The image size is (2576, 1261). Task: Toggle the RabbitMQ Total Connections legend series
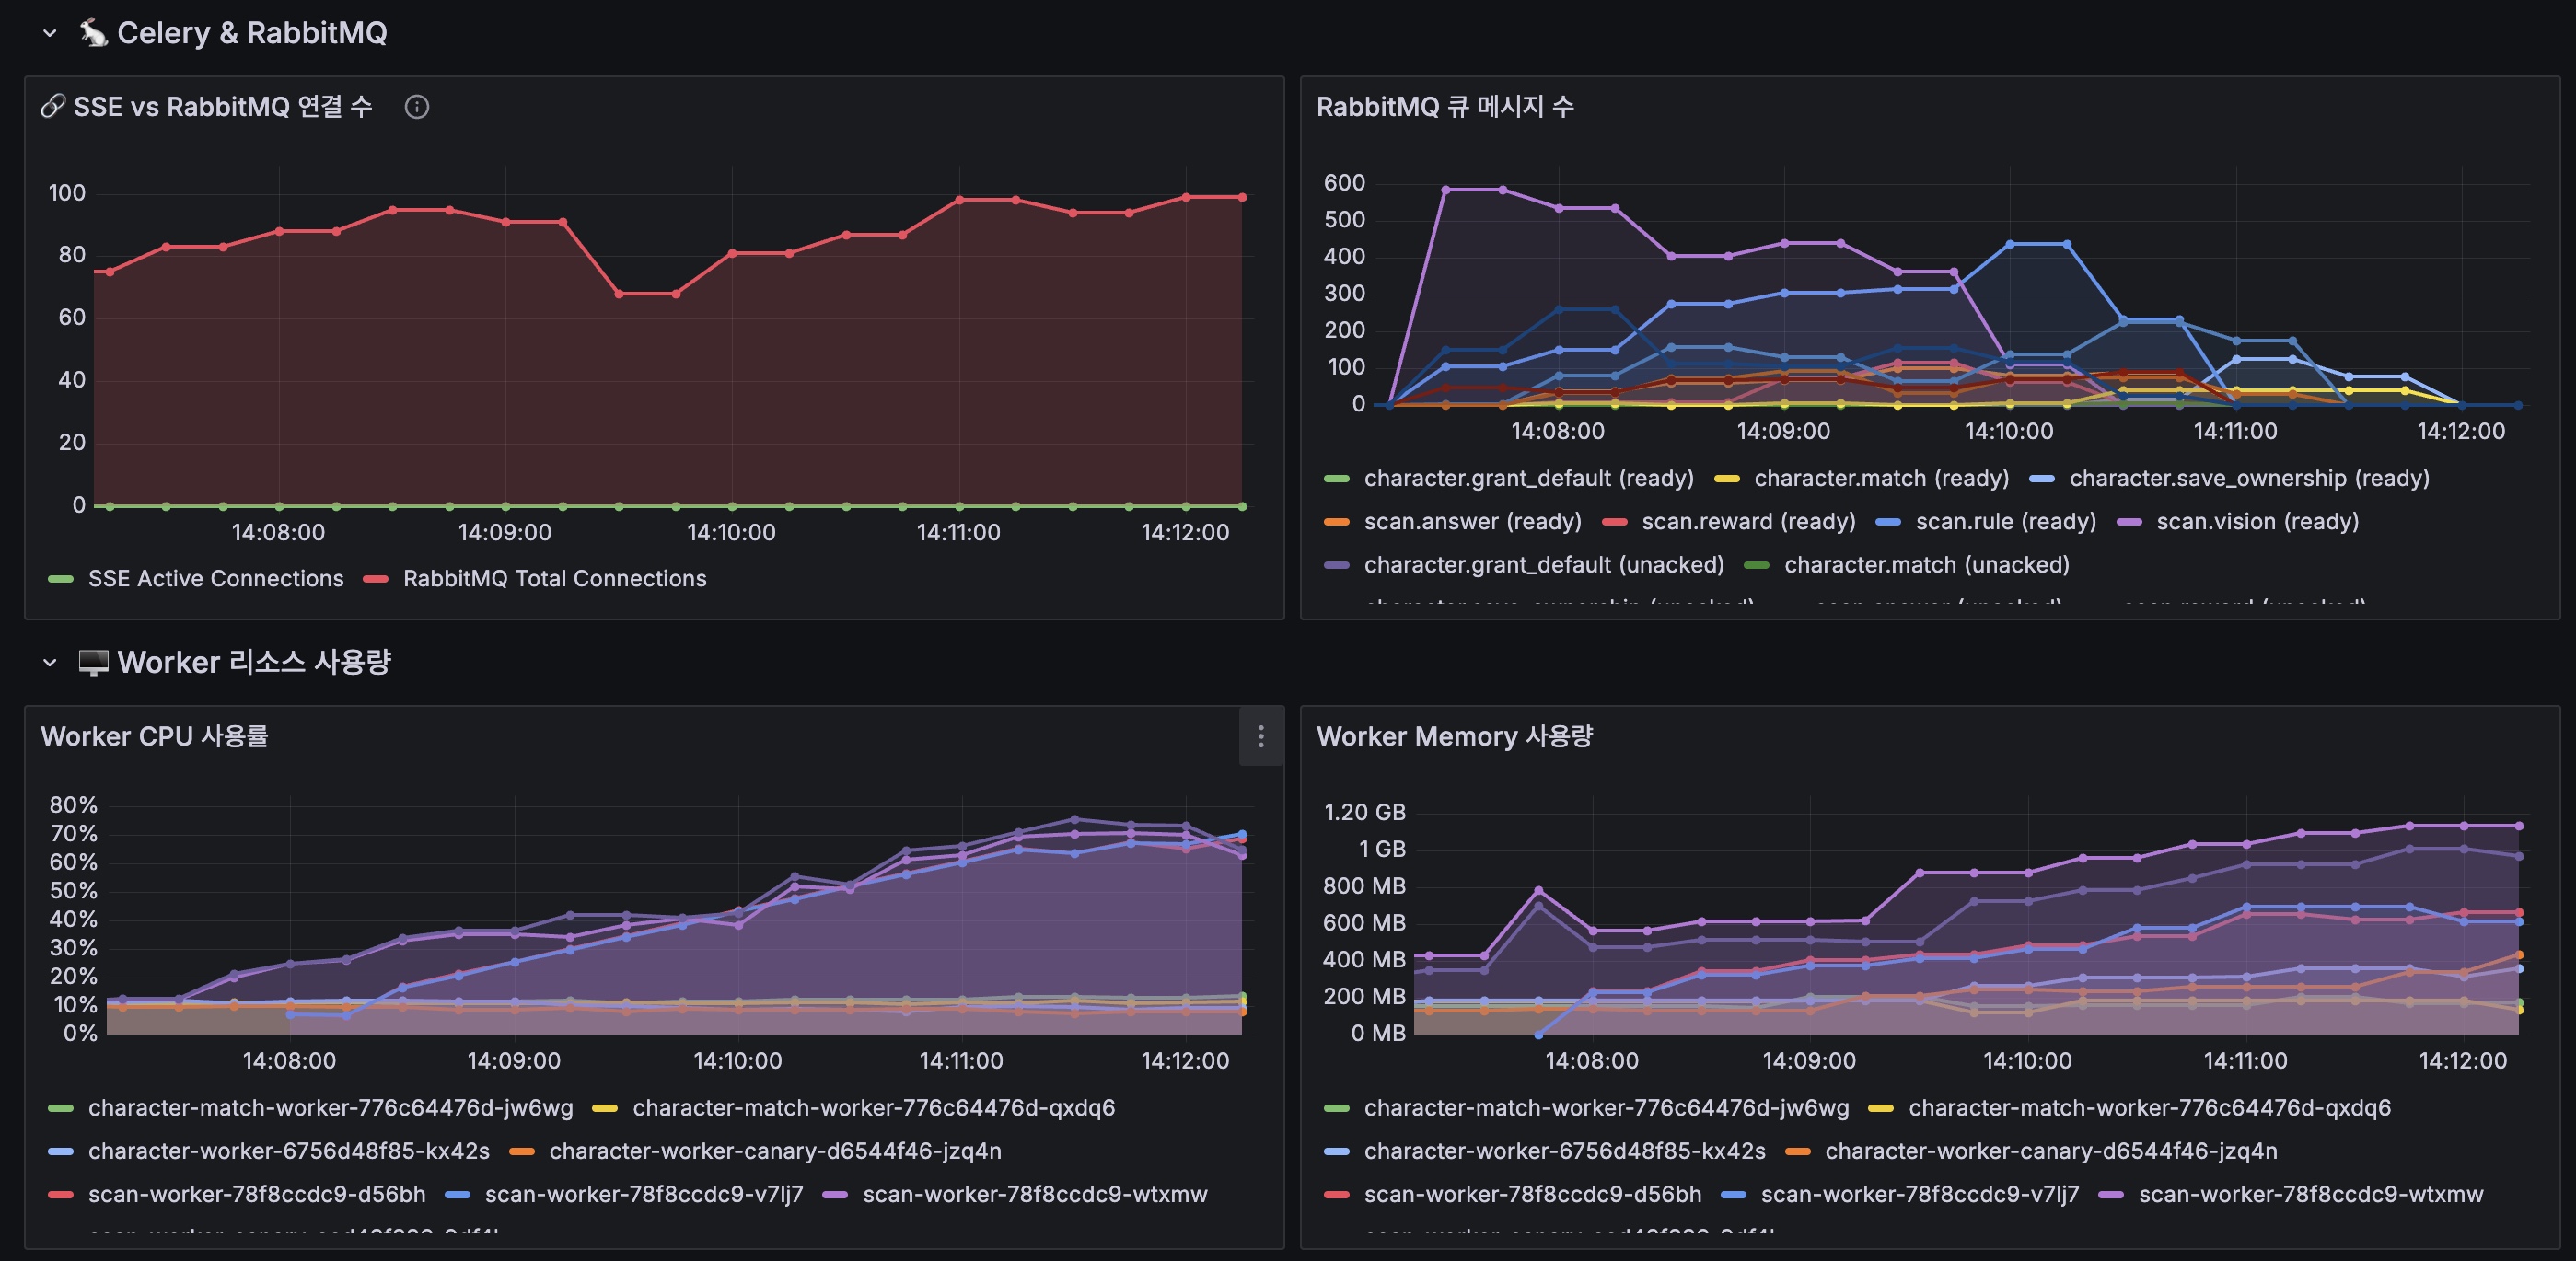(554, 579)
